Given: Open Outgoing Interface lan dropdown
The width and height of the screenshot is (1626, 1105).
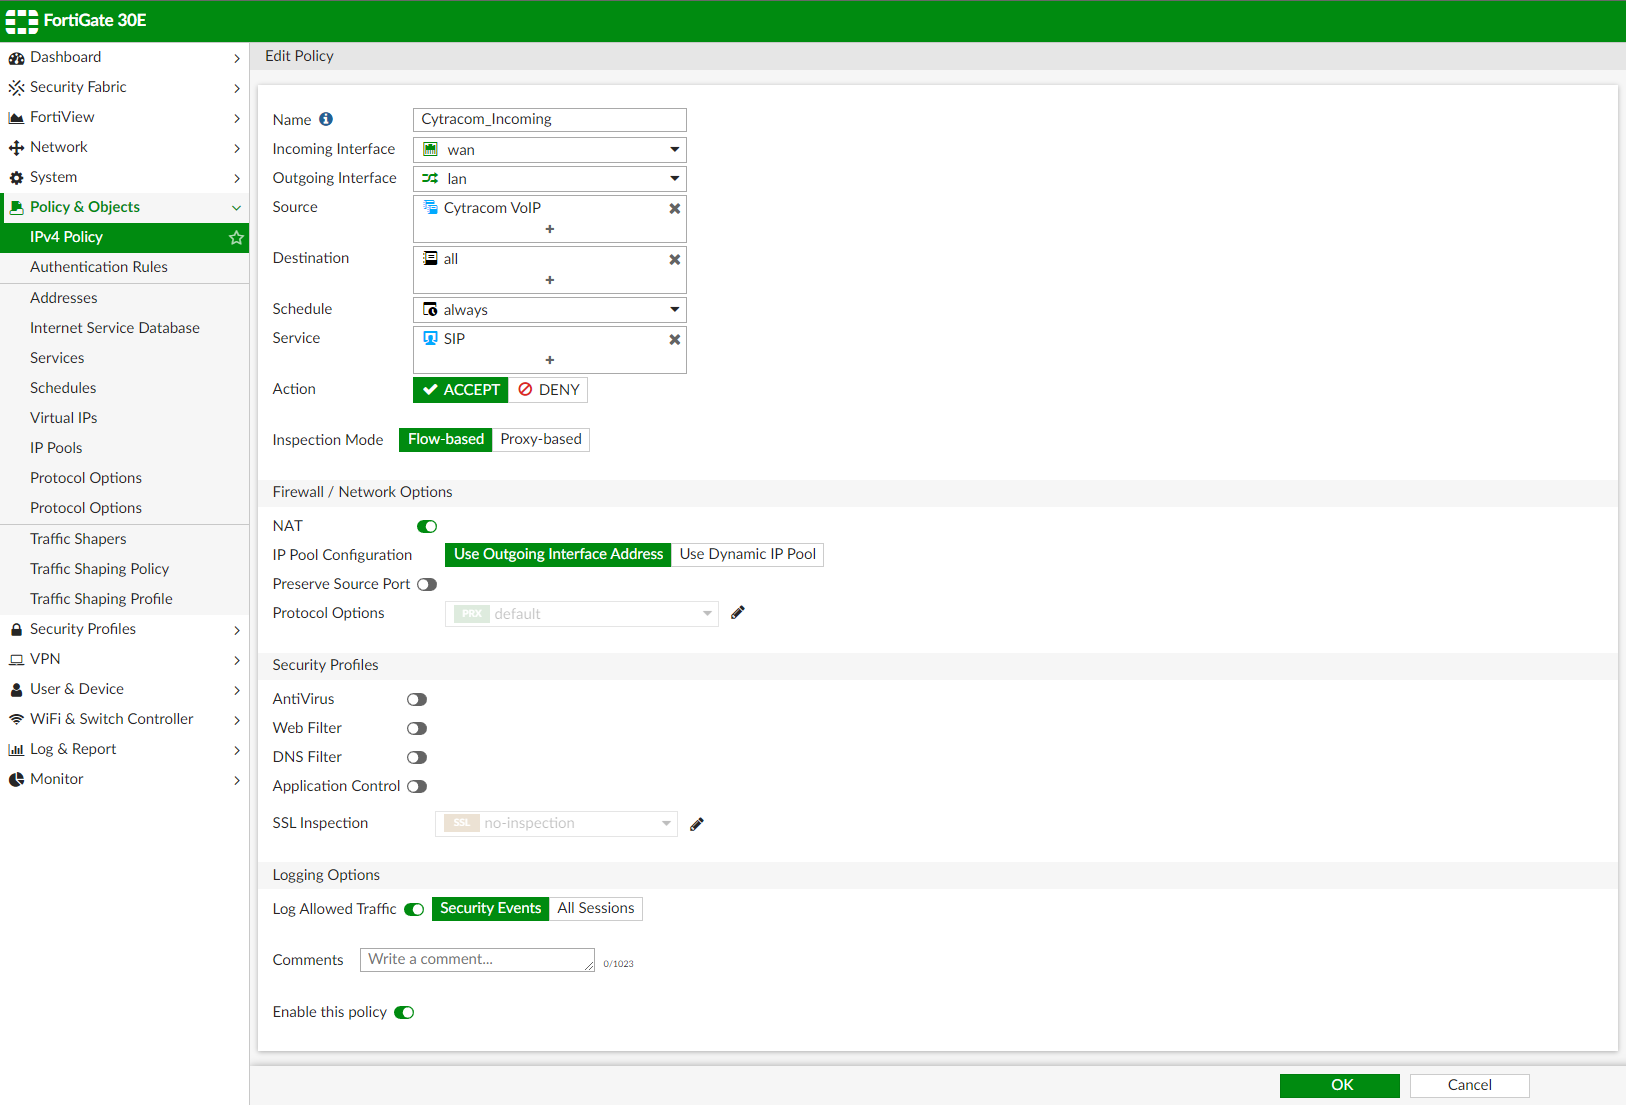Looking at the screenshot, I should coord(550,179).
